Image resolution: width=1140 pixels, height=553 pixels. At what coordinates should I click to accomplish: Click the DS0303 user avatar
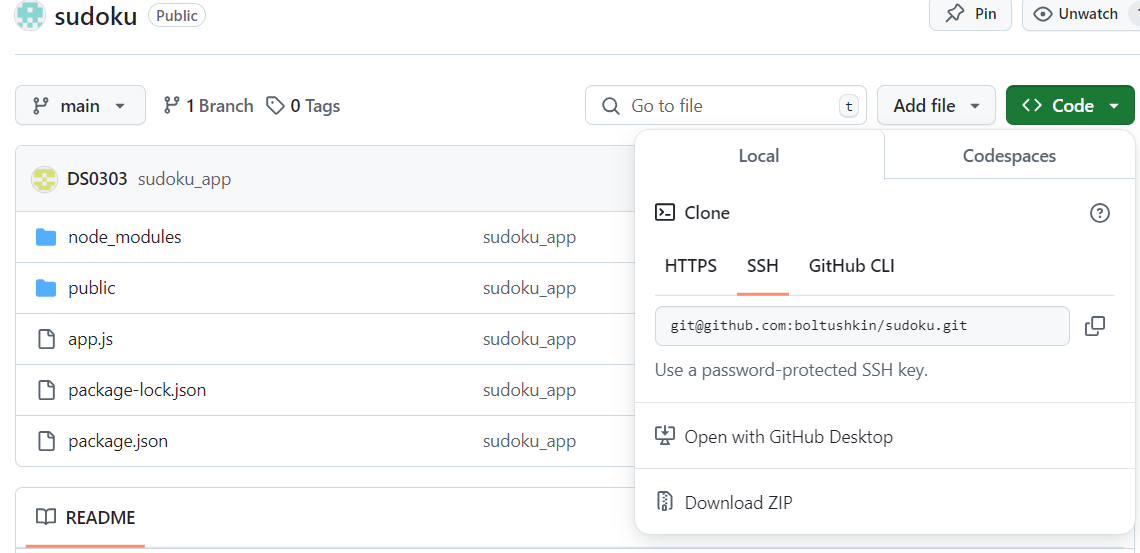click(x=44, y=179)
